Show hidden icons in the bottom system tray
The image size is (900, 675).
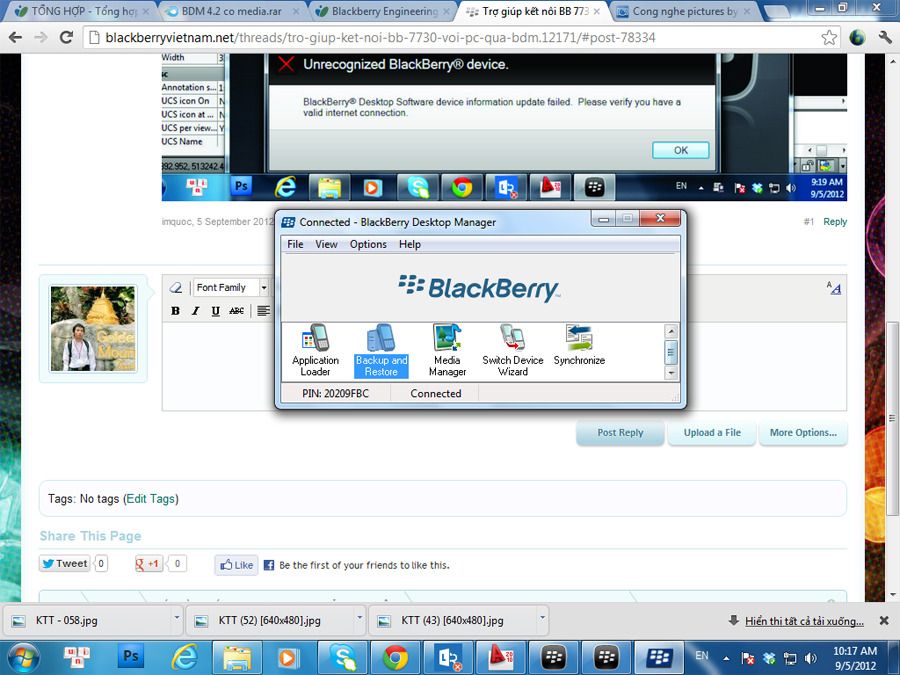click(x=726, y=658)
